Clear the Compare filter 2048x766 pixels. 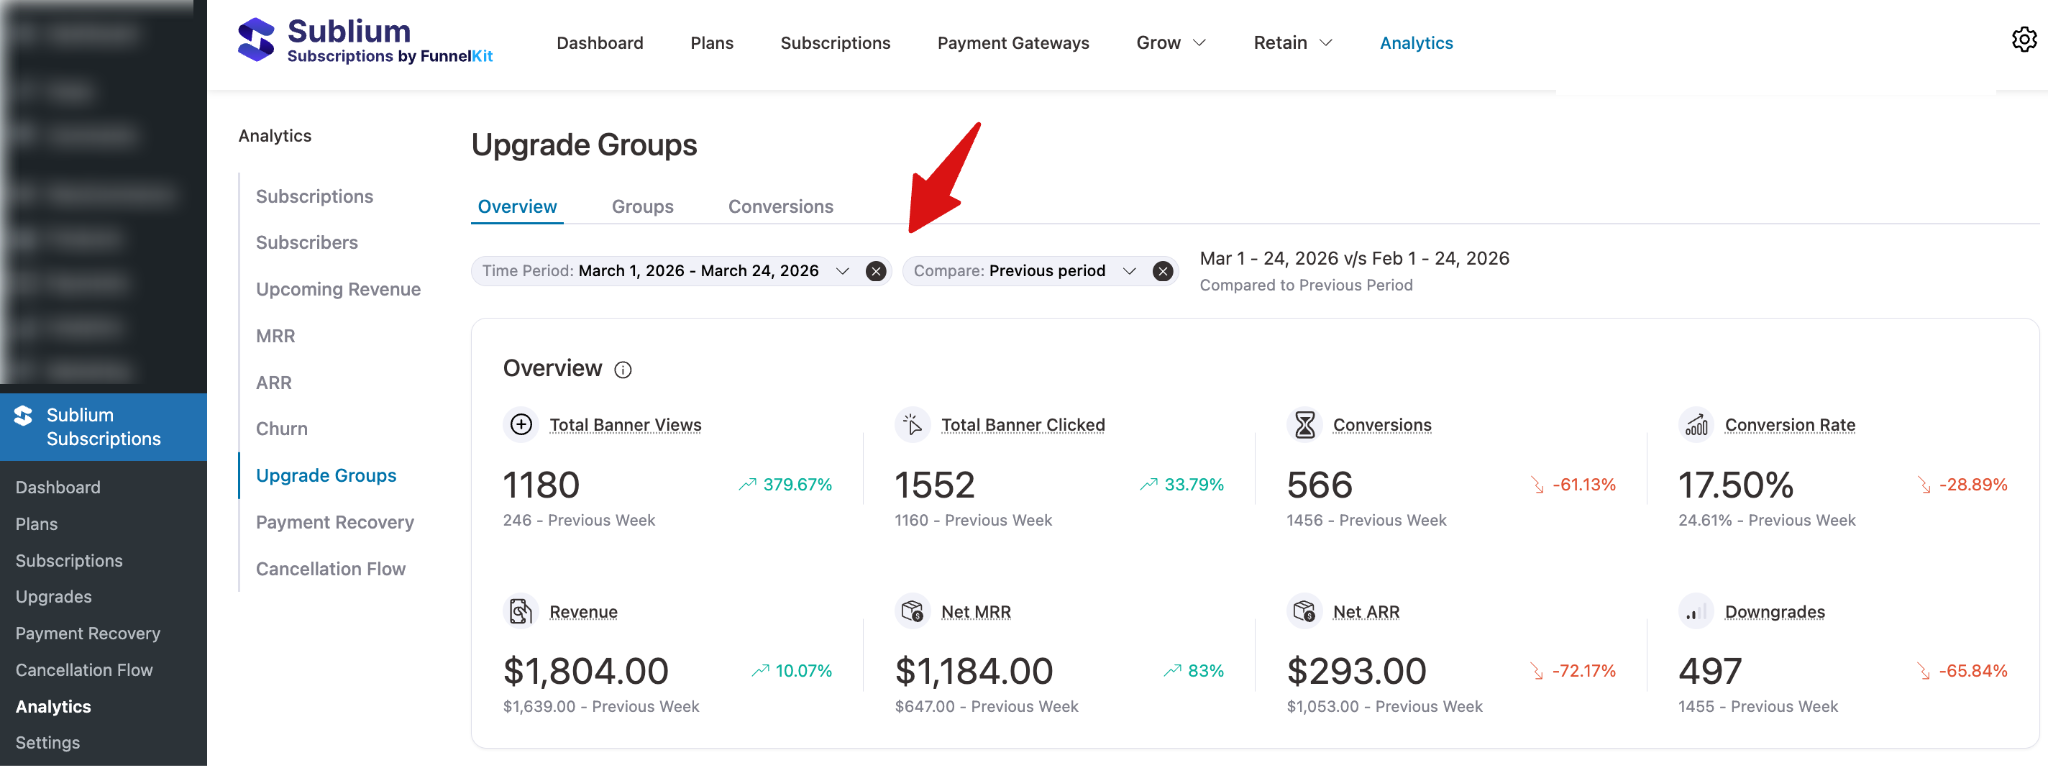(1163, 271)
